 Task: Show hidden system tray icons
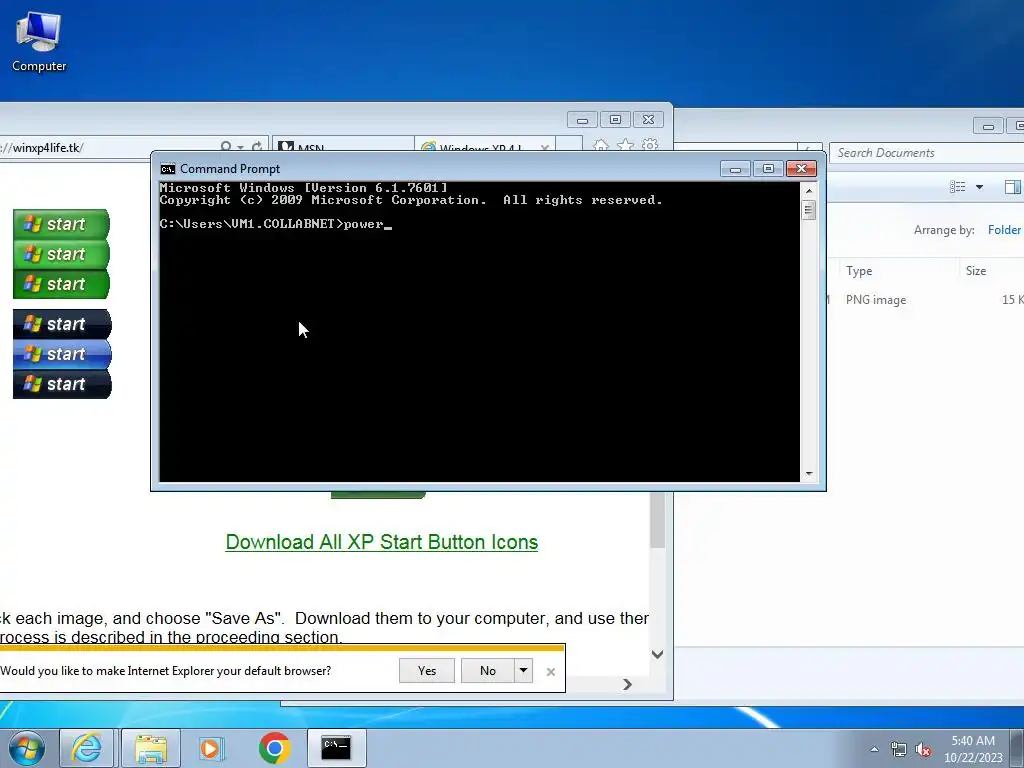pos(874,749)
